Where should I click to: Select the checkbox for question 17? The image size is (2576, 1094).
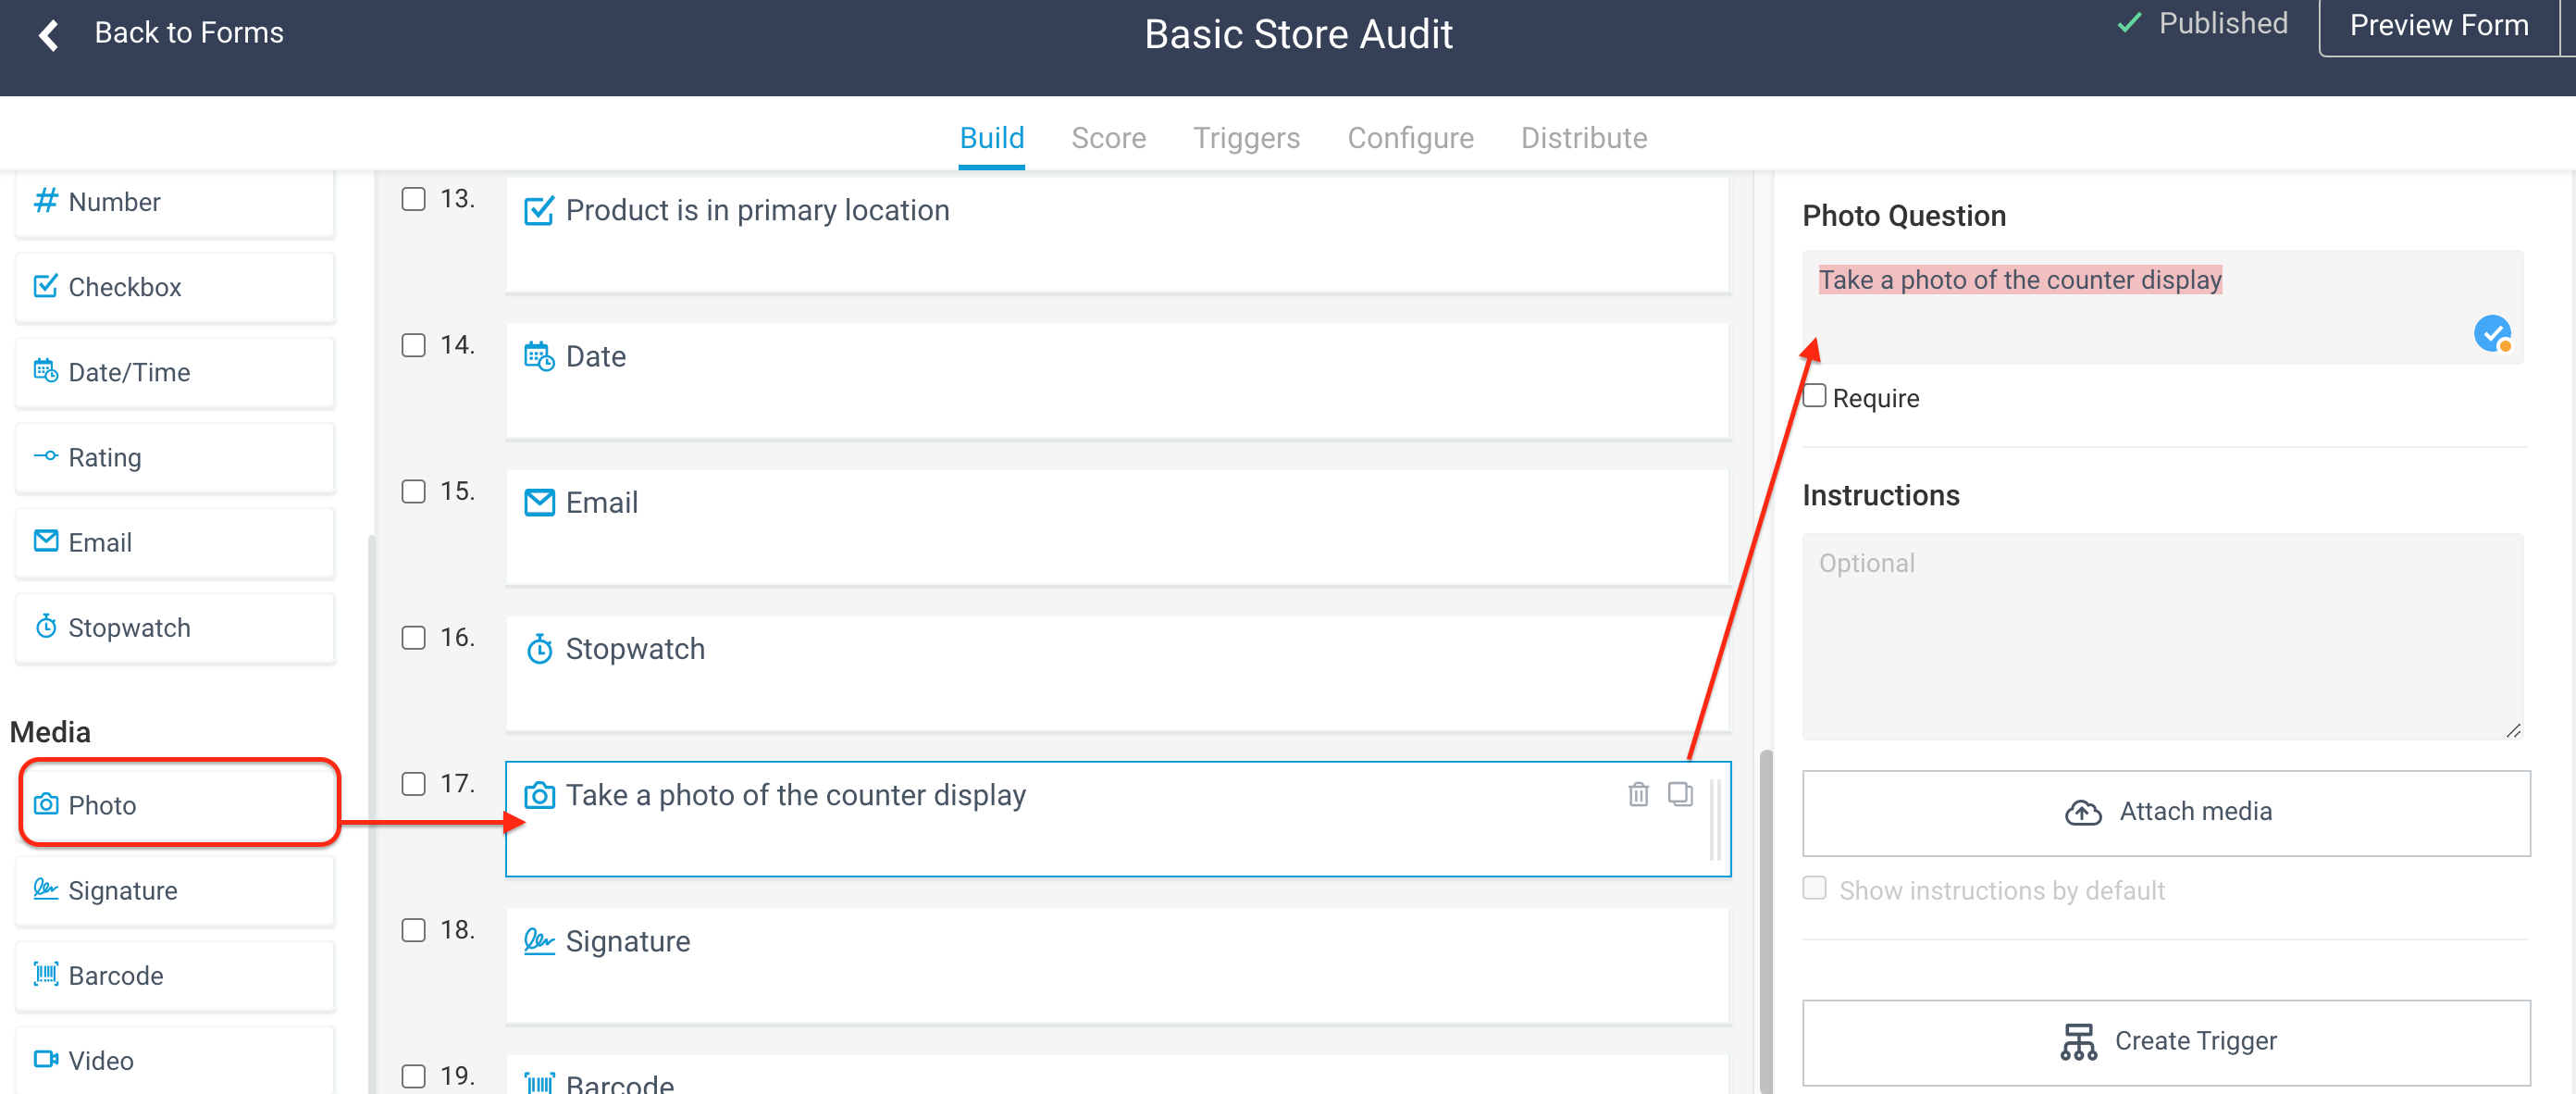413,783
